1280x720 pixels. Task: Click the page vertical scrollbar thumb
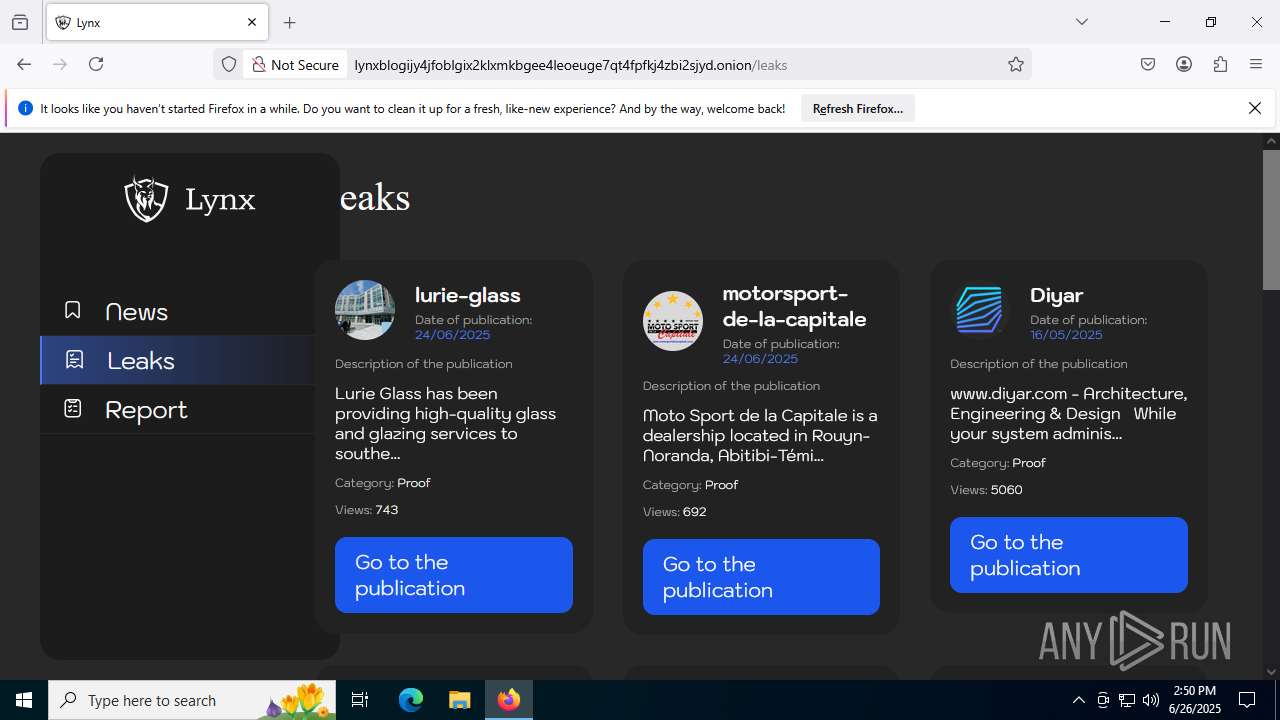1271,219
